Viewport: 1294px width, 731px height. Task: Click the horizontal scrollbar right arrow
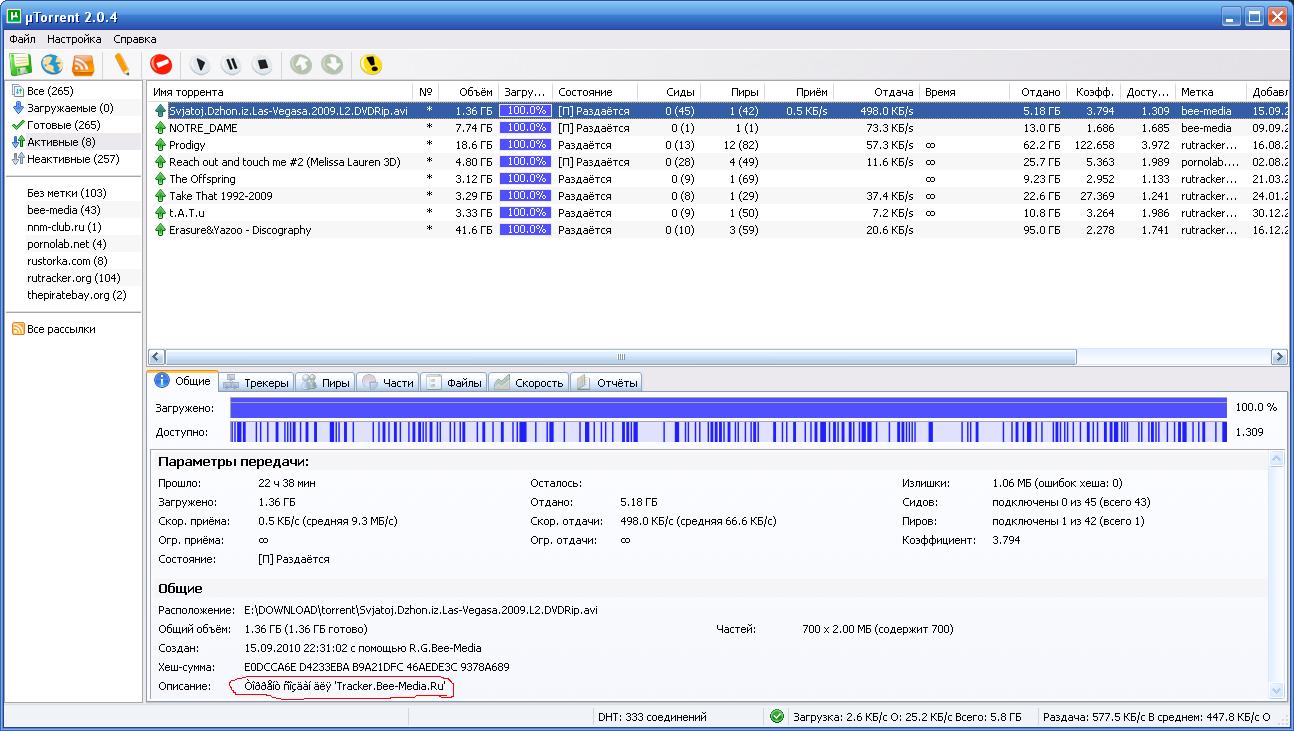click(1279, 357)
